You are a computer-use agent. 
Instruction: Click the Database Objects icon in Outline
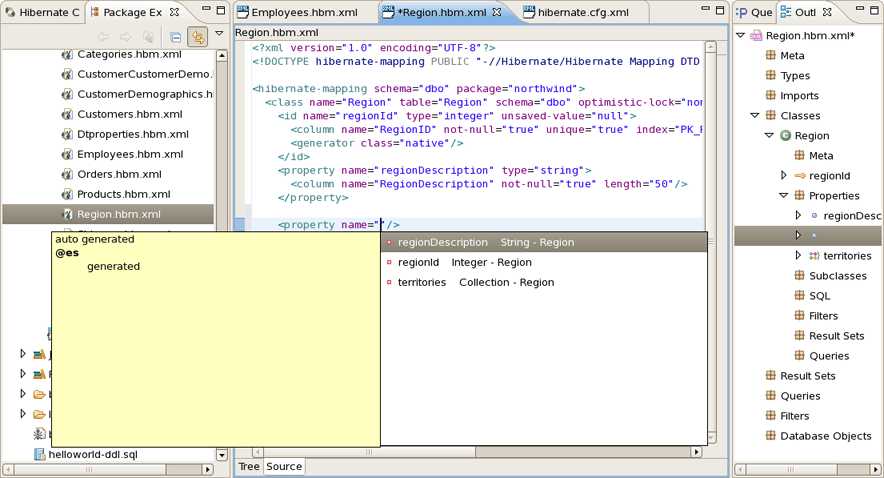pos(771,436)
